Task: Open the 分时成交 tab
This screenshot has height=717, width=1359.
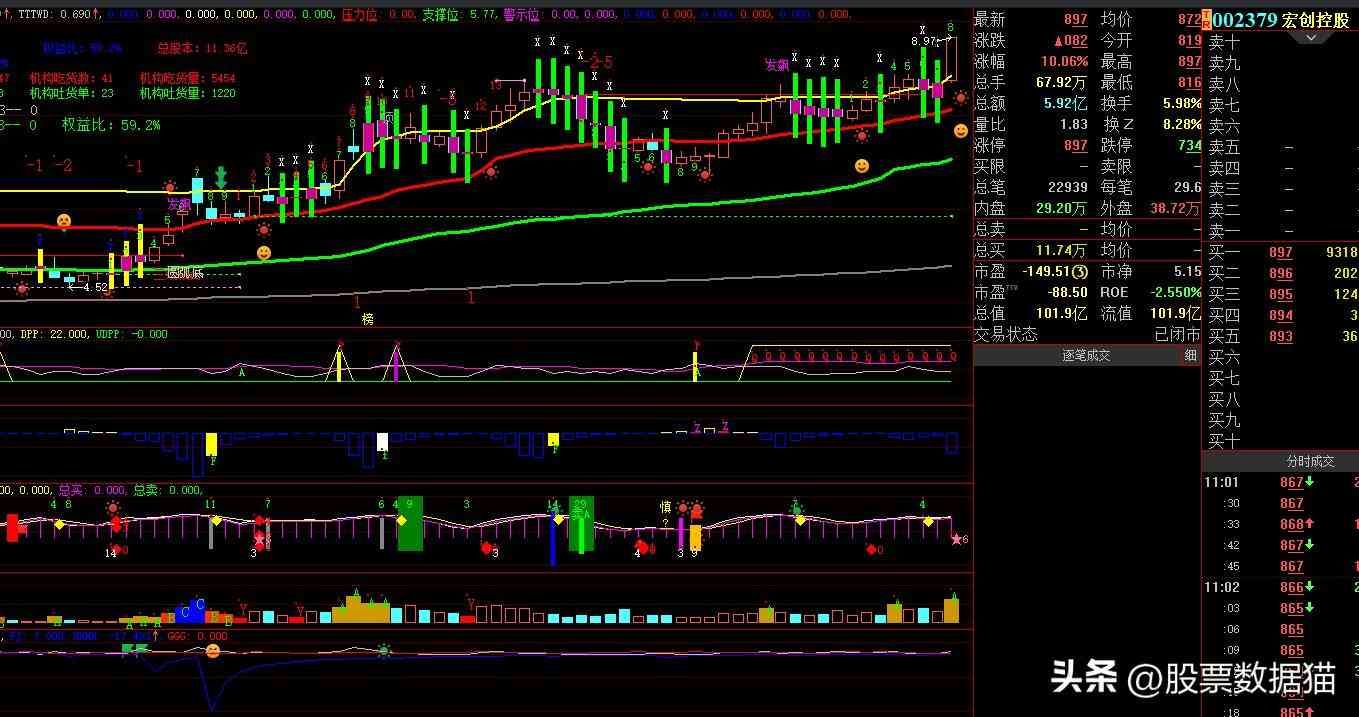Action: coord(1309,461)
